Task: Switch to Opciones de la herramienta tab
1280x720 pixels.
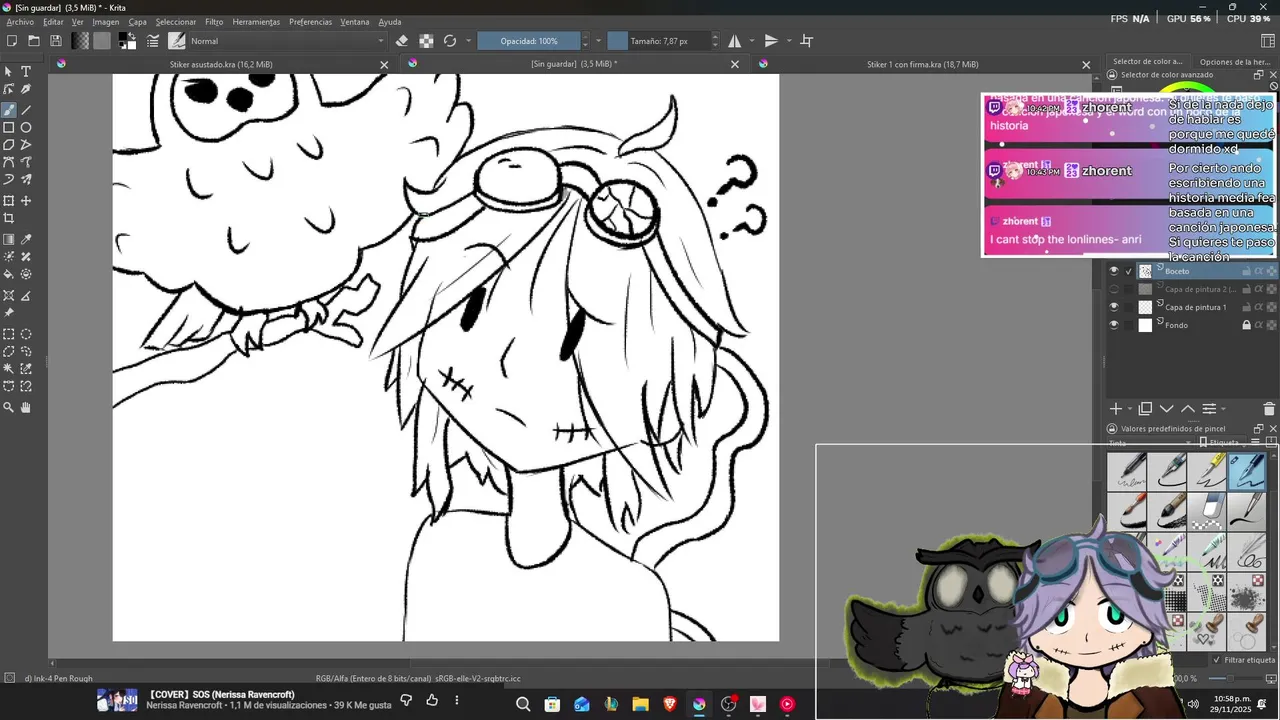Action: [1235, 62]
